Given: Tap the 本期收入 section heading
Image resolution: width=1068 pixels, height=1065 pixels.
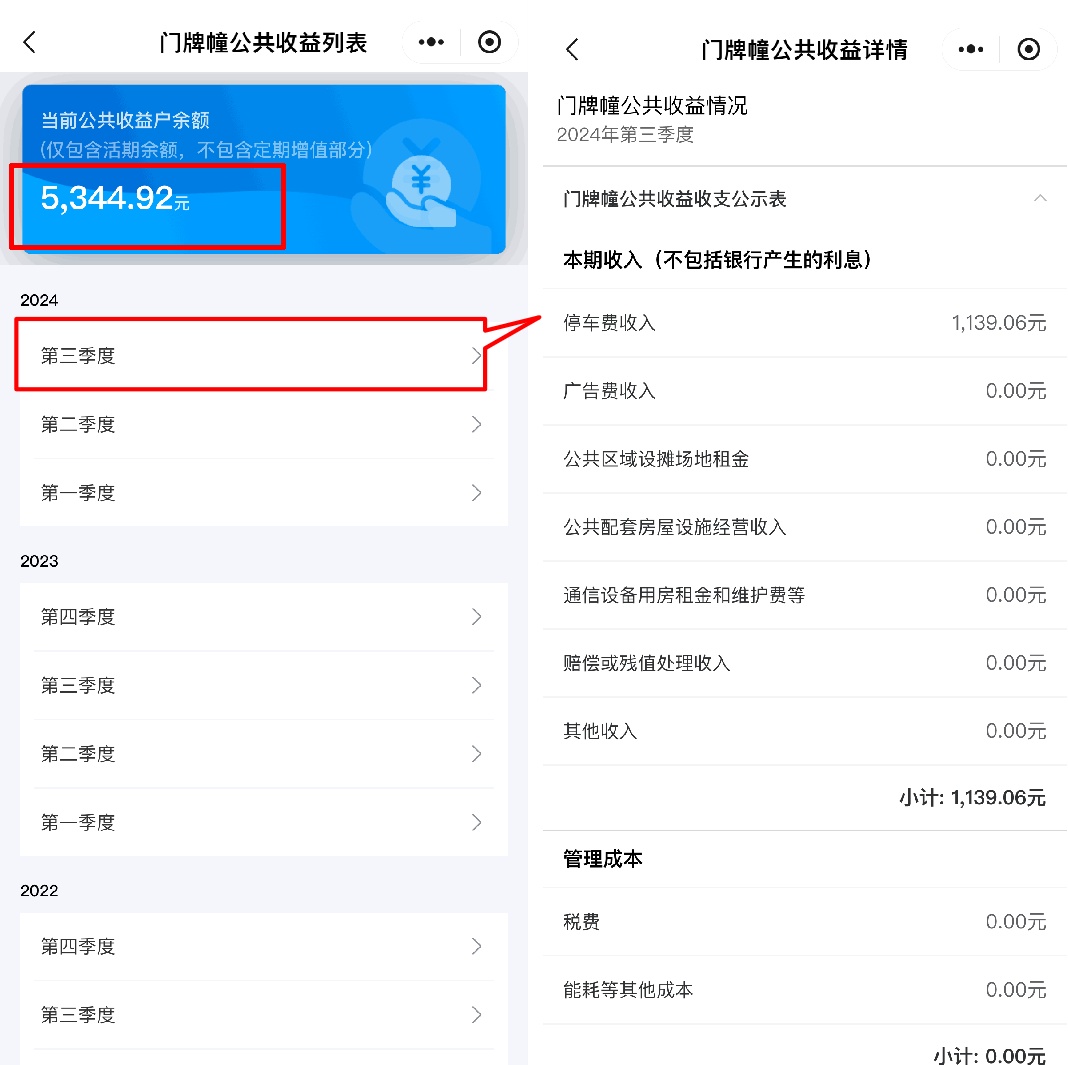Looking at the screenshot, I should (x=718, y=259).
